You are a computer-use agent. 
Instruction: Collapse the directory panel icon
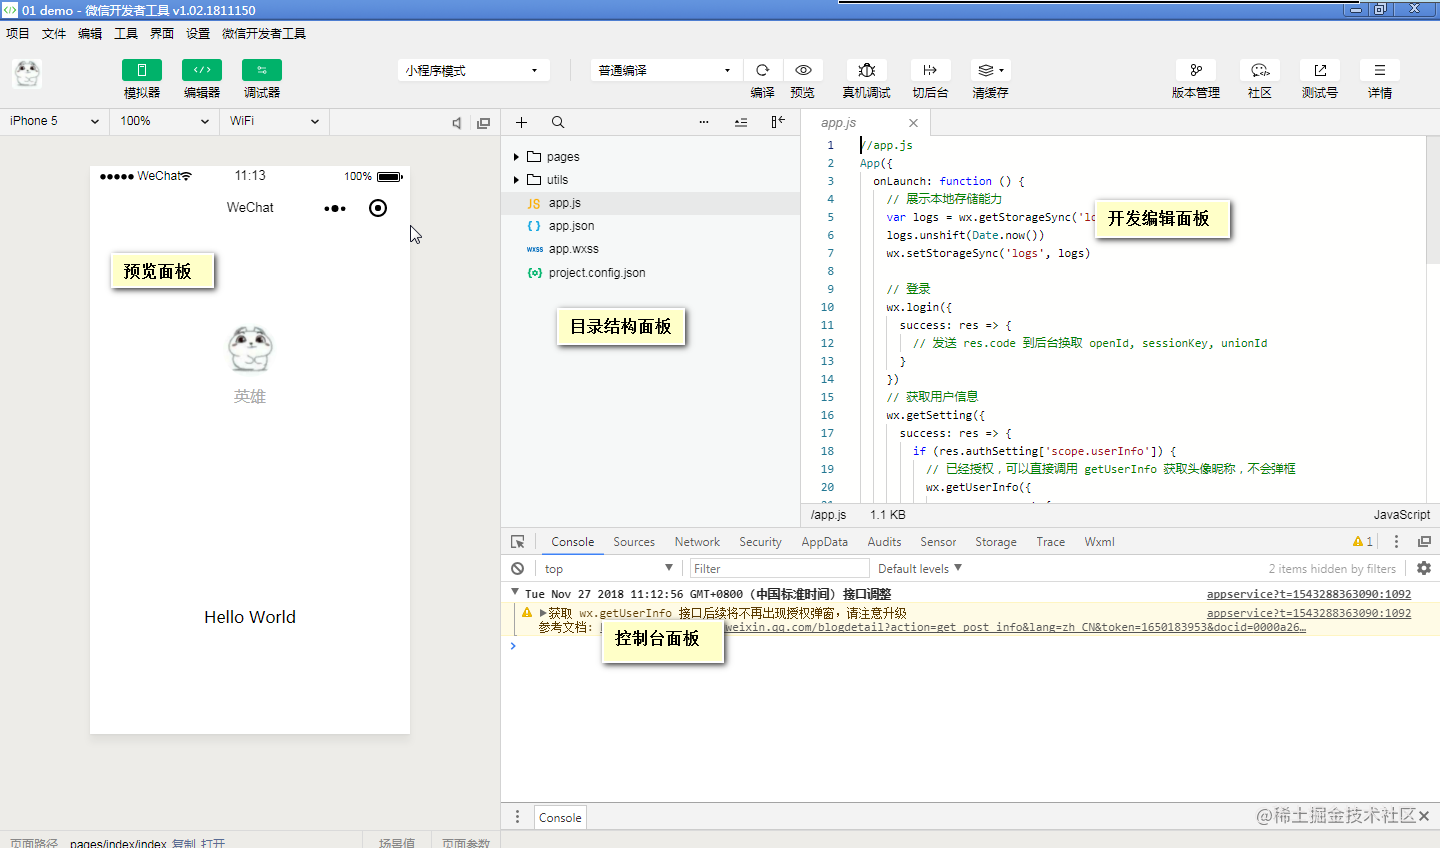tap(778, 122)
